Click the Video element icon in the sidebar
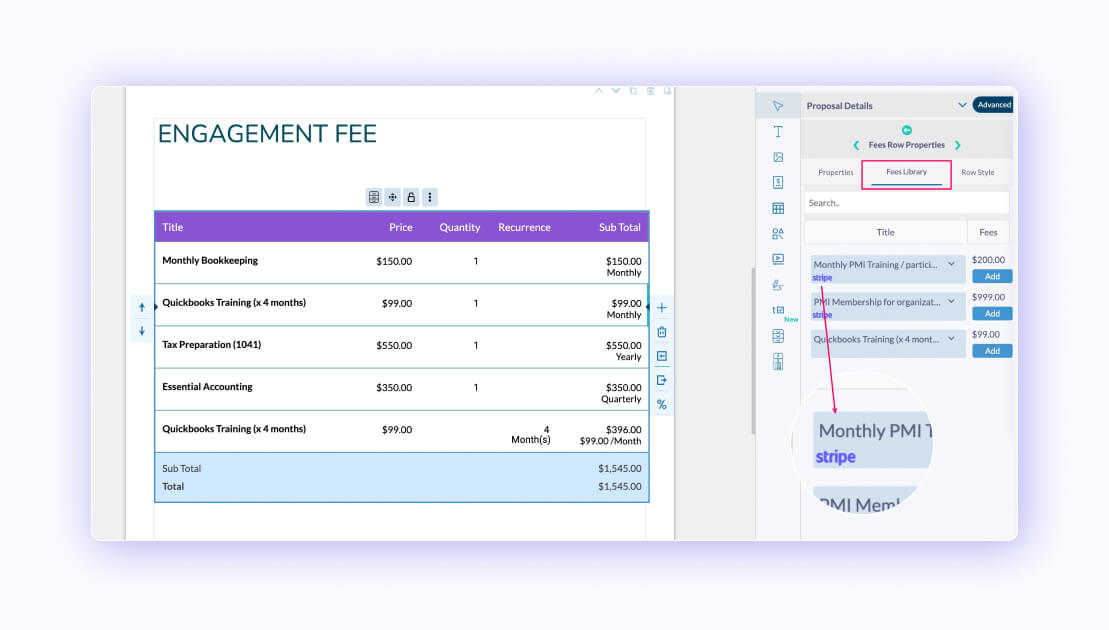Image resolution: width=1109 pixels, height=630 pixels. click(x=779, y=260)
